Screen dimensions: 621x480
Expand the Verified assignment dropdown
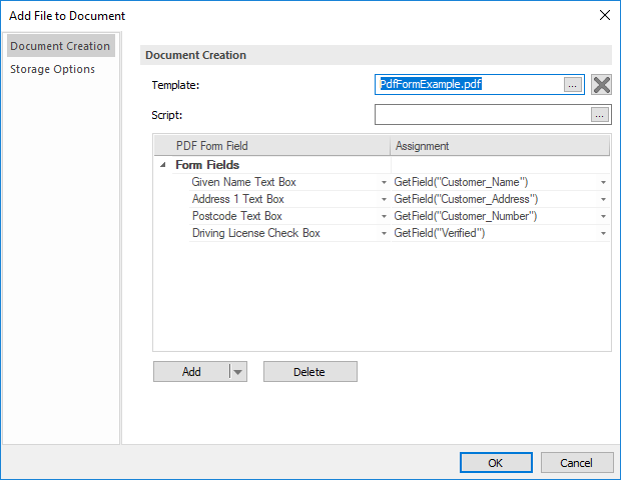click(603, 233)
